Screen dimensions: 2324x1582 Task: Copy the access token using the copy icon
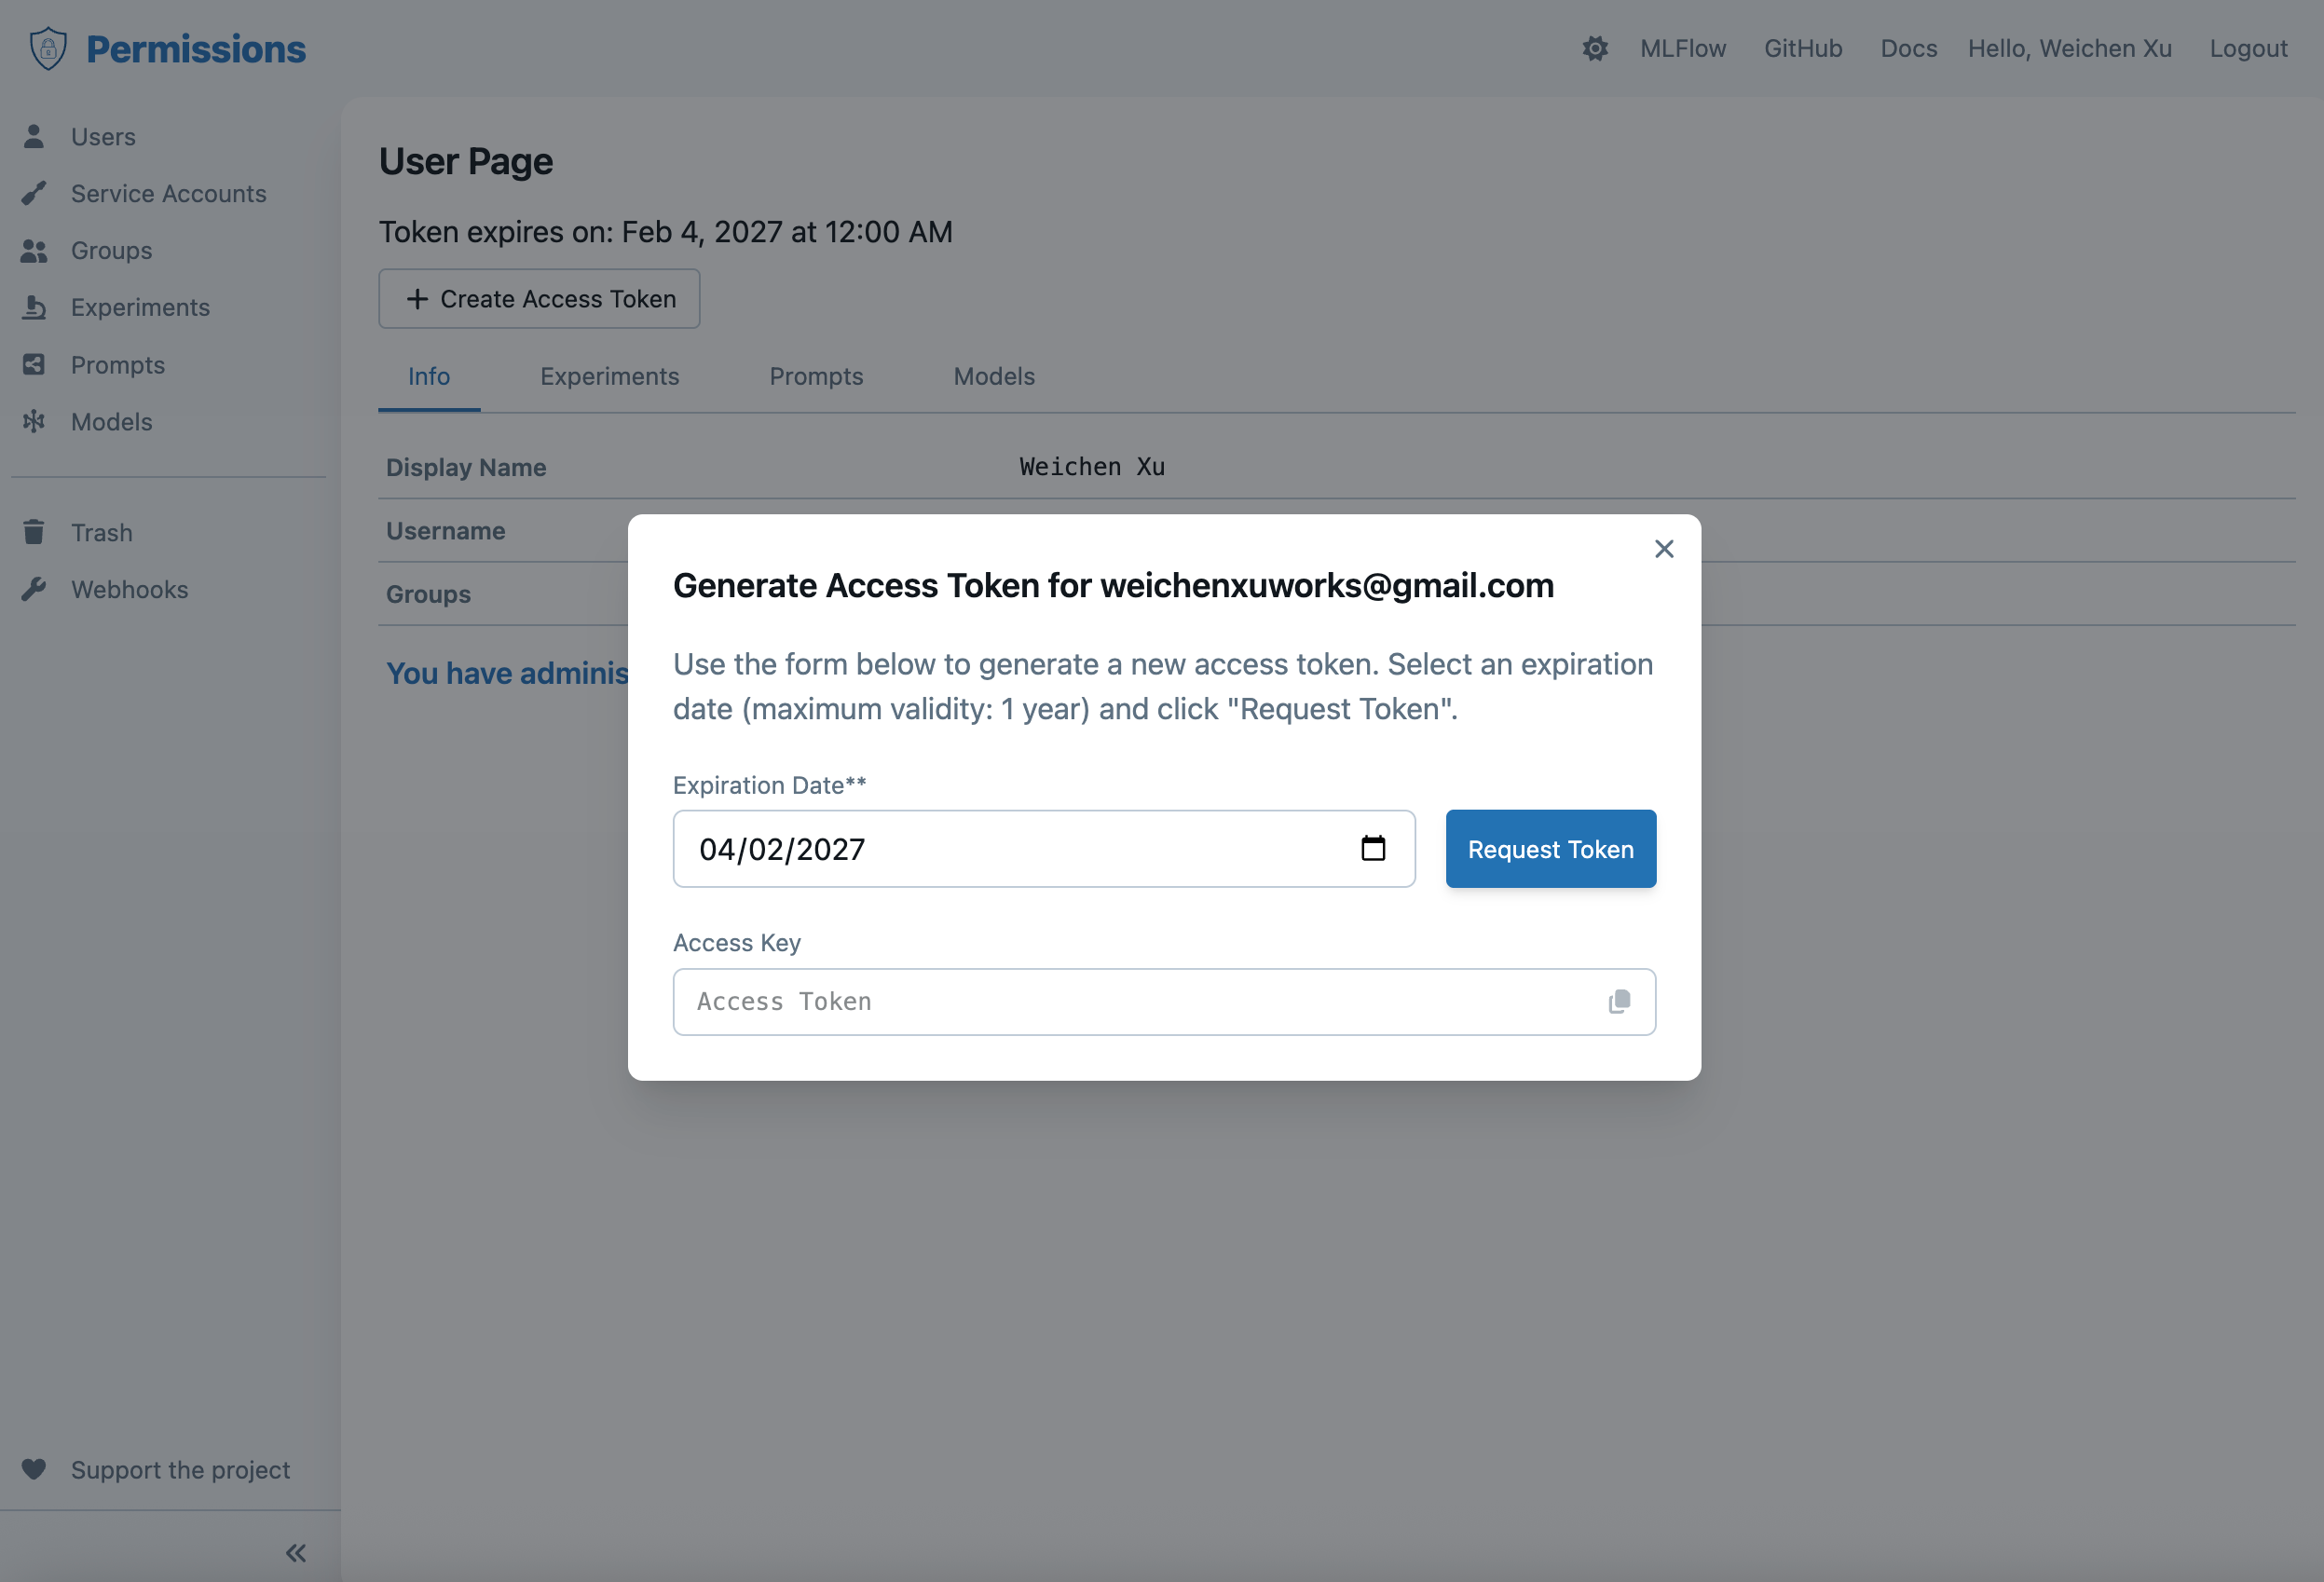(1619, 1001)
